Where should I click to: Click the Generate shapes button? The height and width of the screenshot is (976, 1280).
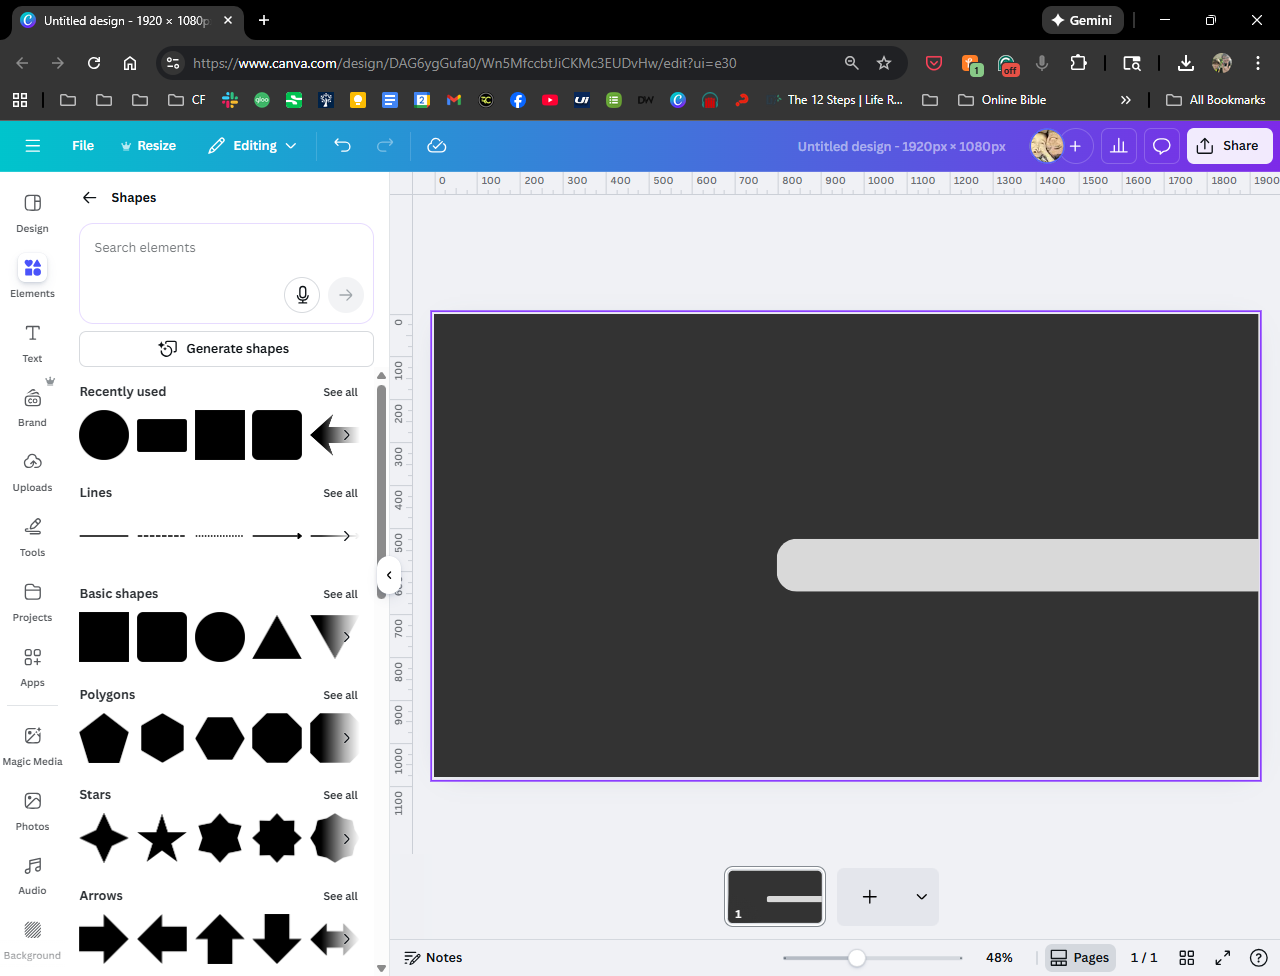226,349
